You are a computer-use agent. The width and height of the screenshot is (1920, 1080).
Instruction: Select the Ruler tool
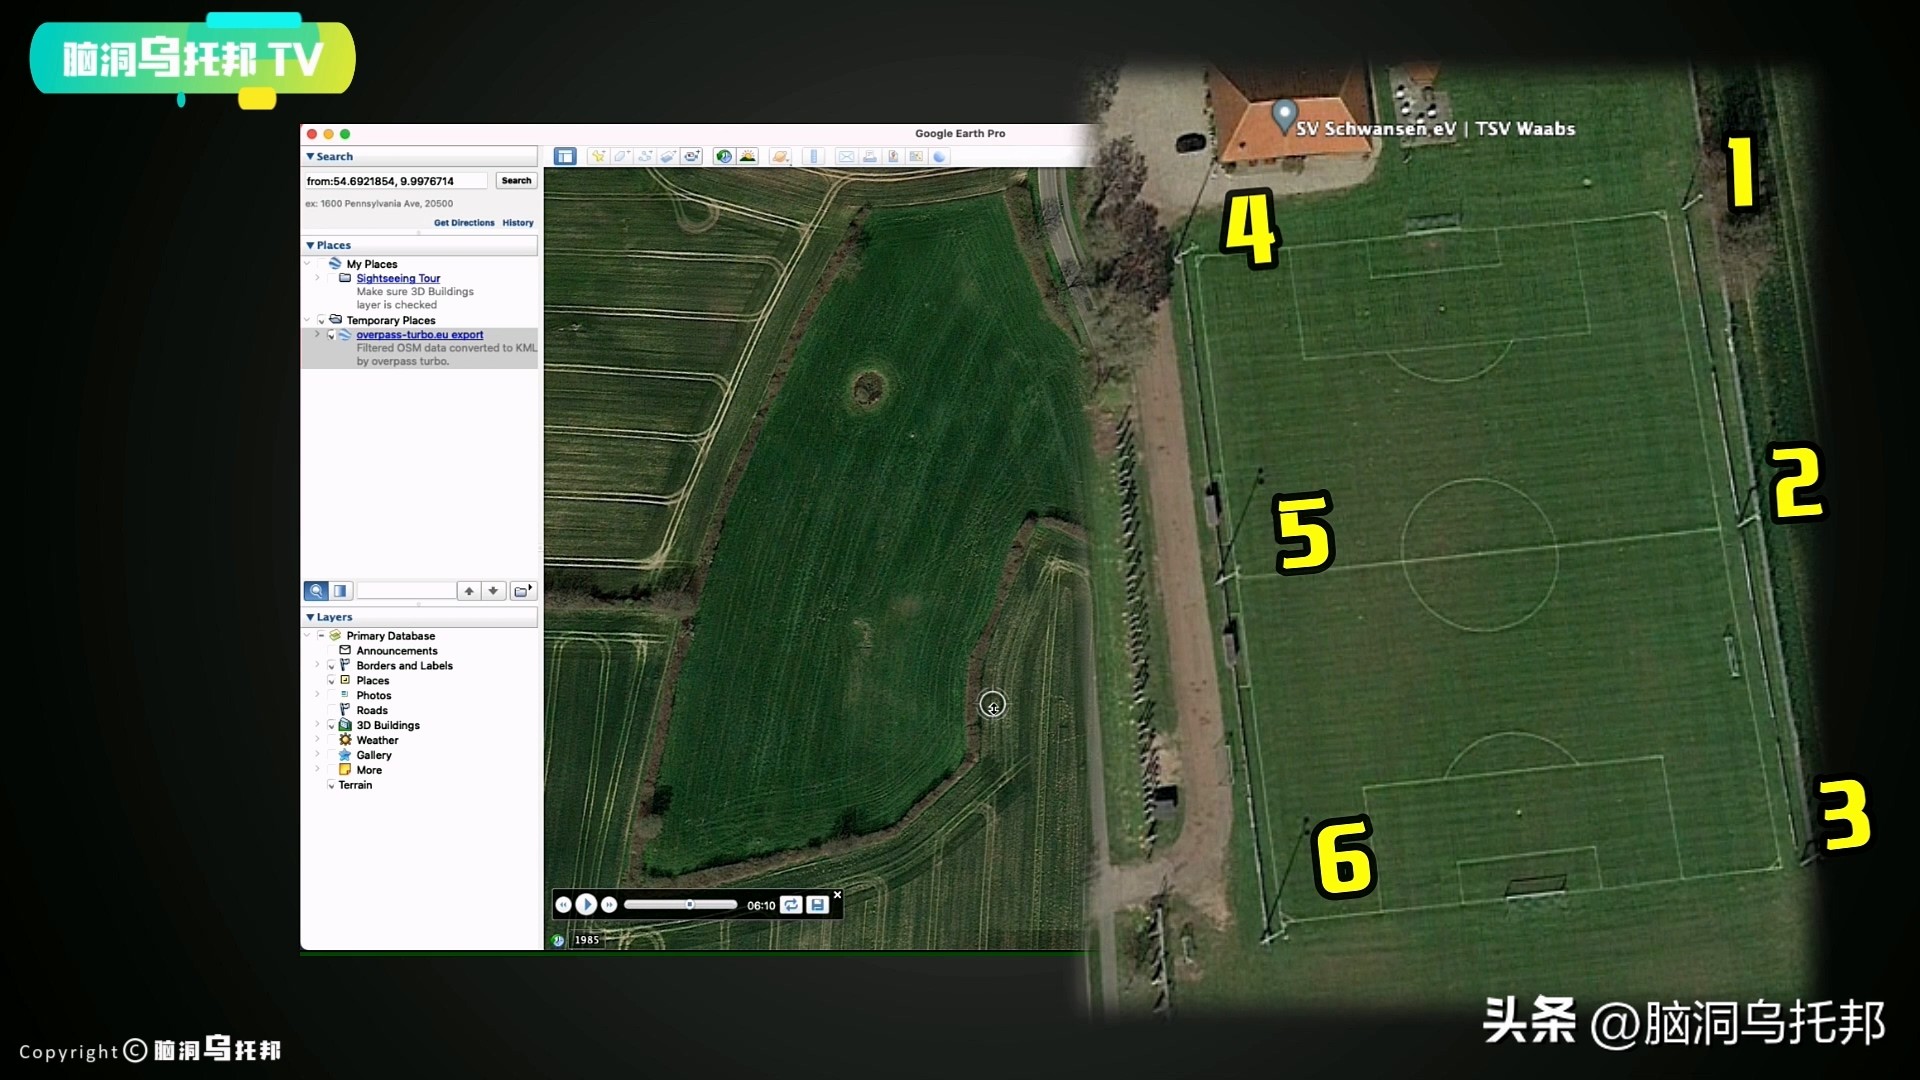[x=813, y=156]
